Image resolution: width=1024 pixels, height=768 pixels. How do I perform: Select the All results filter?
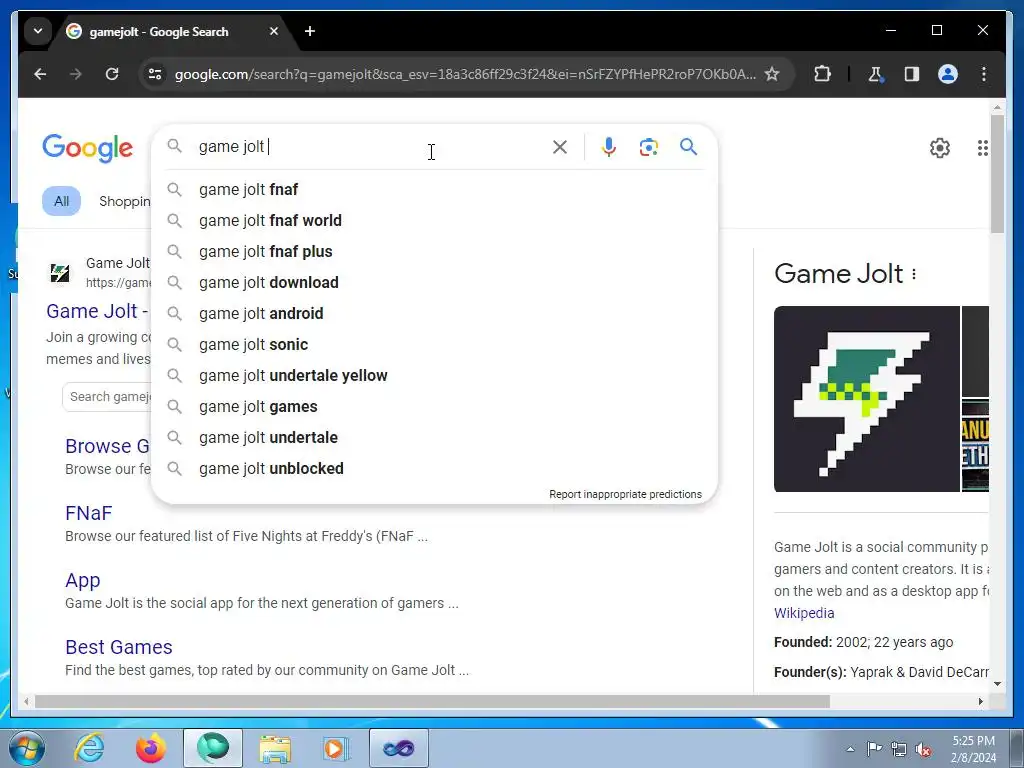[61, 201]
